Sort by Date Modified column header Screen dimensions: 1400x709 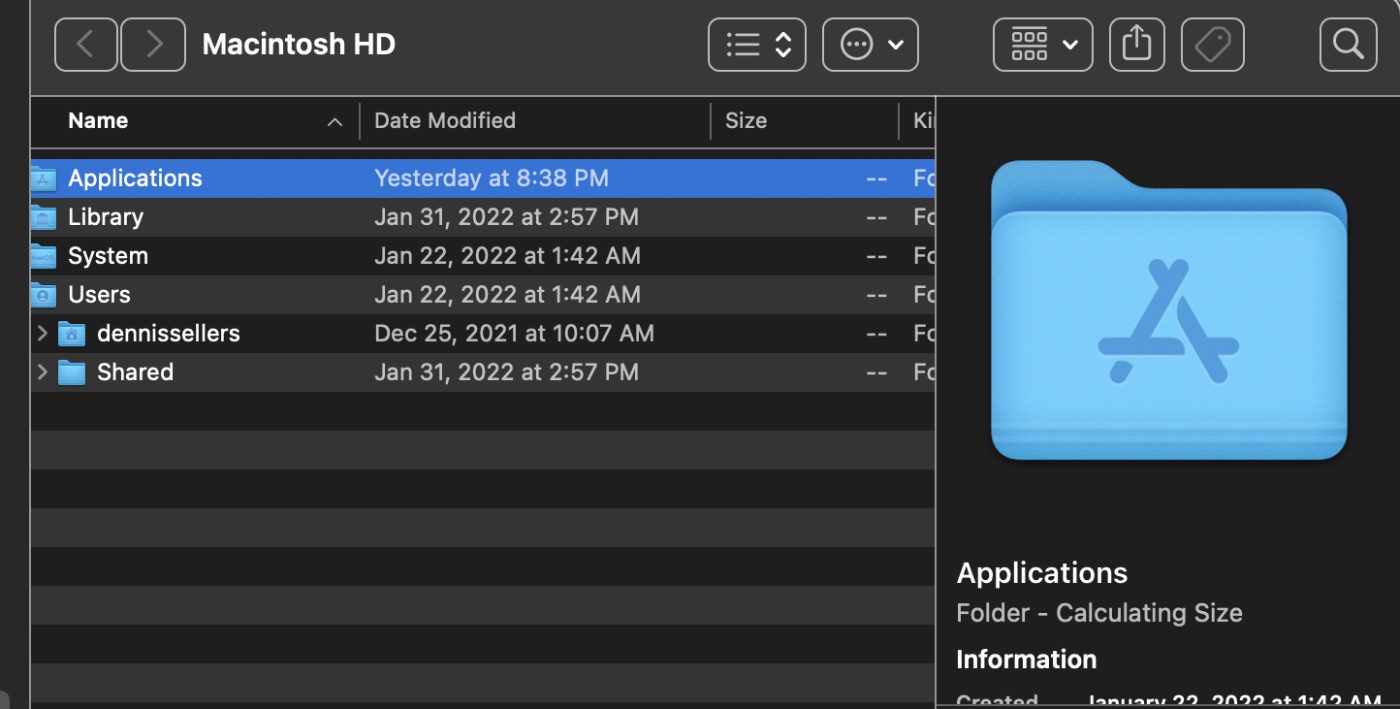(445, 121)
